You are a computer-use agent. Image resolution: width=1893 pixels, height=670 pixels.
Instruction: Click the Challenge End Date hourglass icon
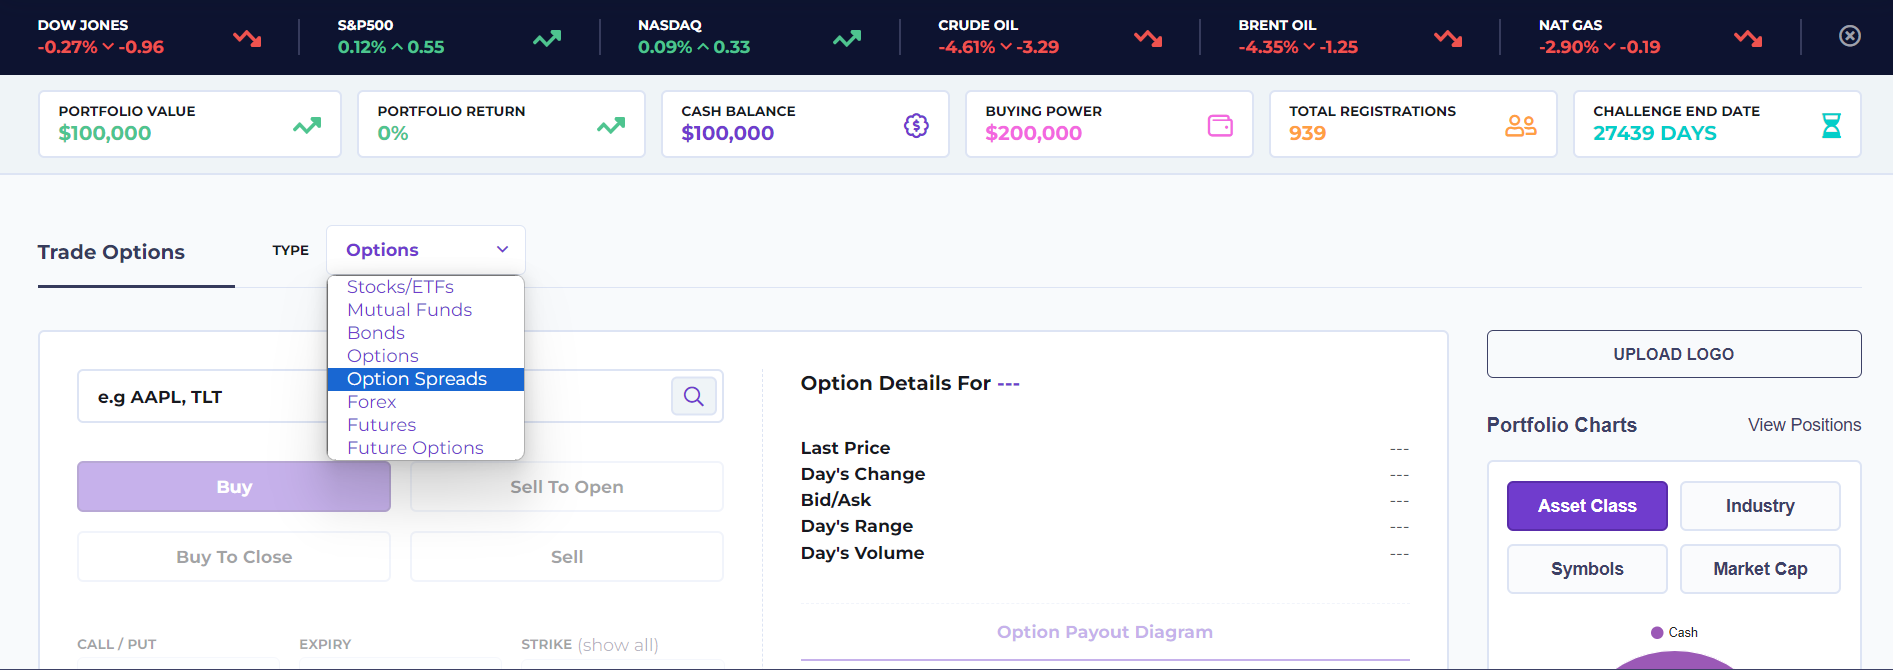coord(1831,125)
